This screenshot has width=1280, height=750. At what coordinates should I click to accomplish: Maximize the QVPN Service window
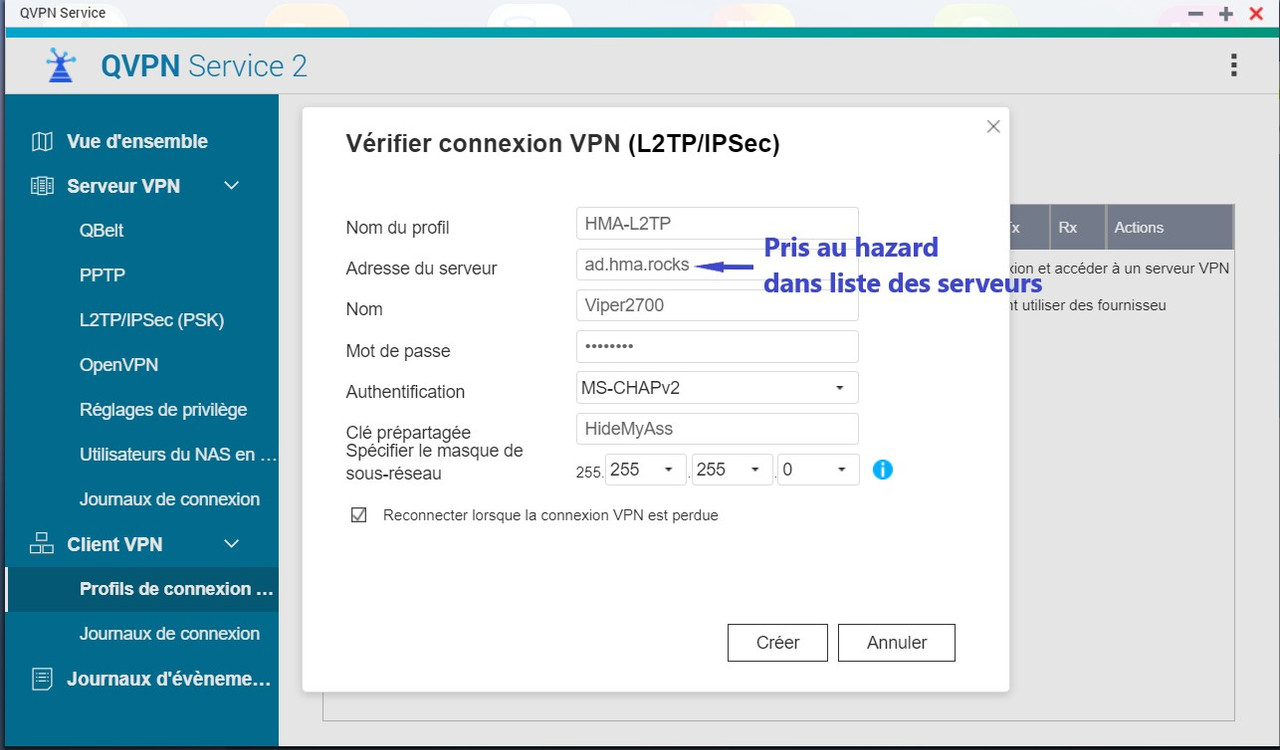pos(1226,14)
